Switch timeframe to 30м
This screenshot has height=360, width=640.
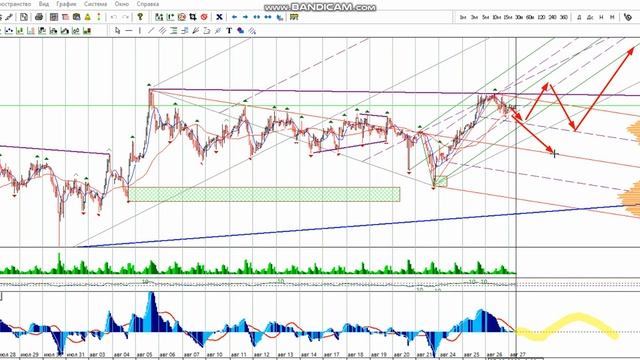pyautogui.click(x=519, y=17)
